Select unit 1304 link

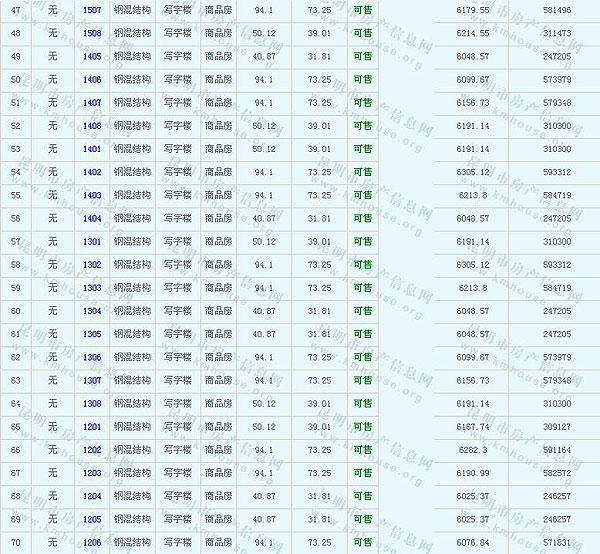point(92,311)
